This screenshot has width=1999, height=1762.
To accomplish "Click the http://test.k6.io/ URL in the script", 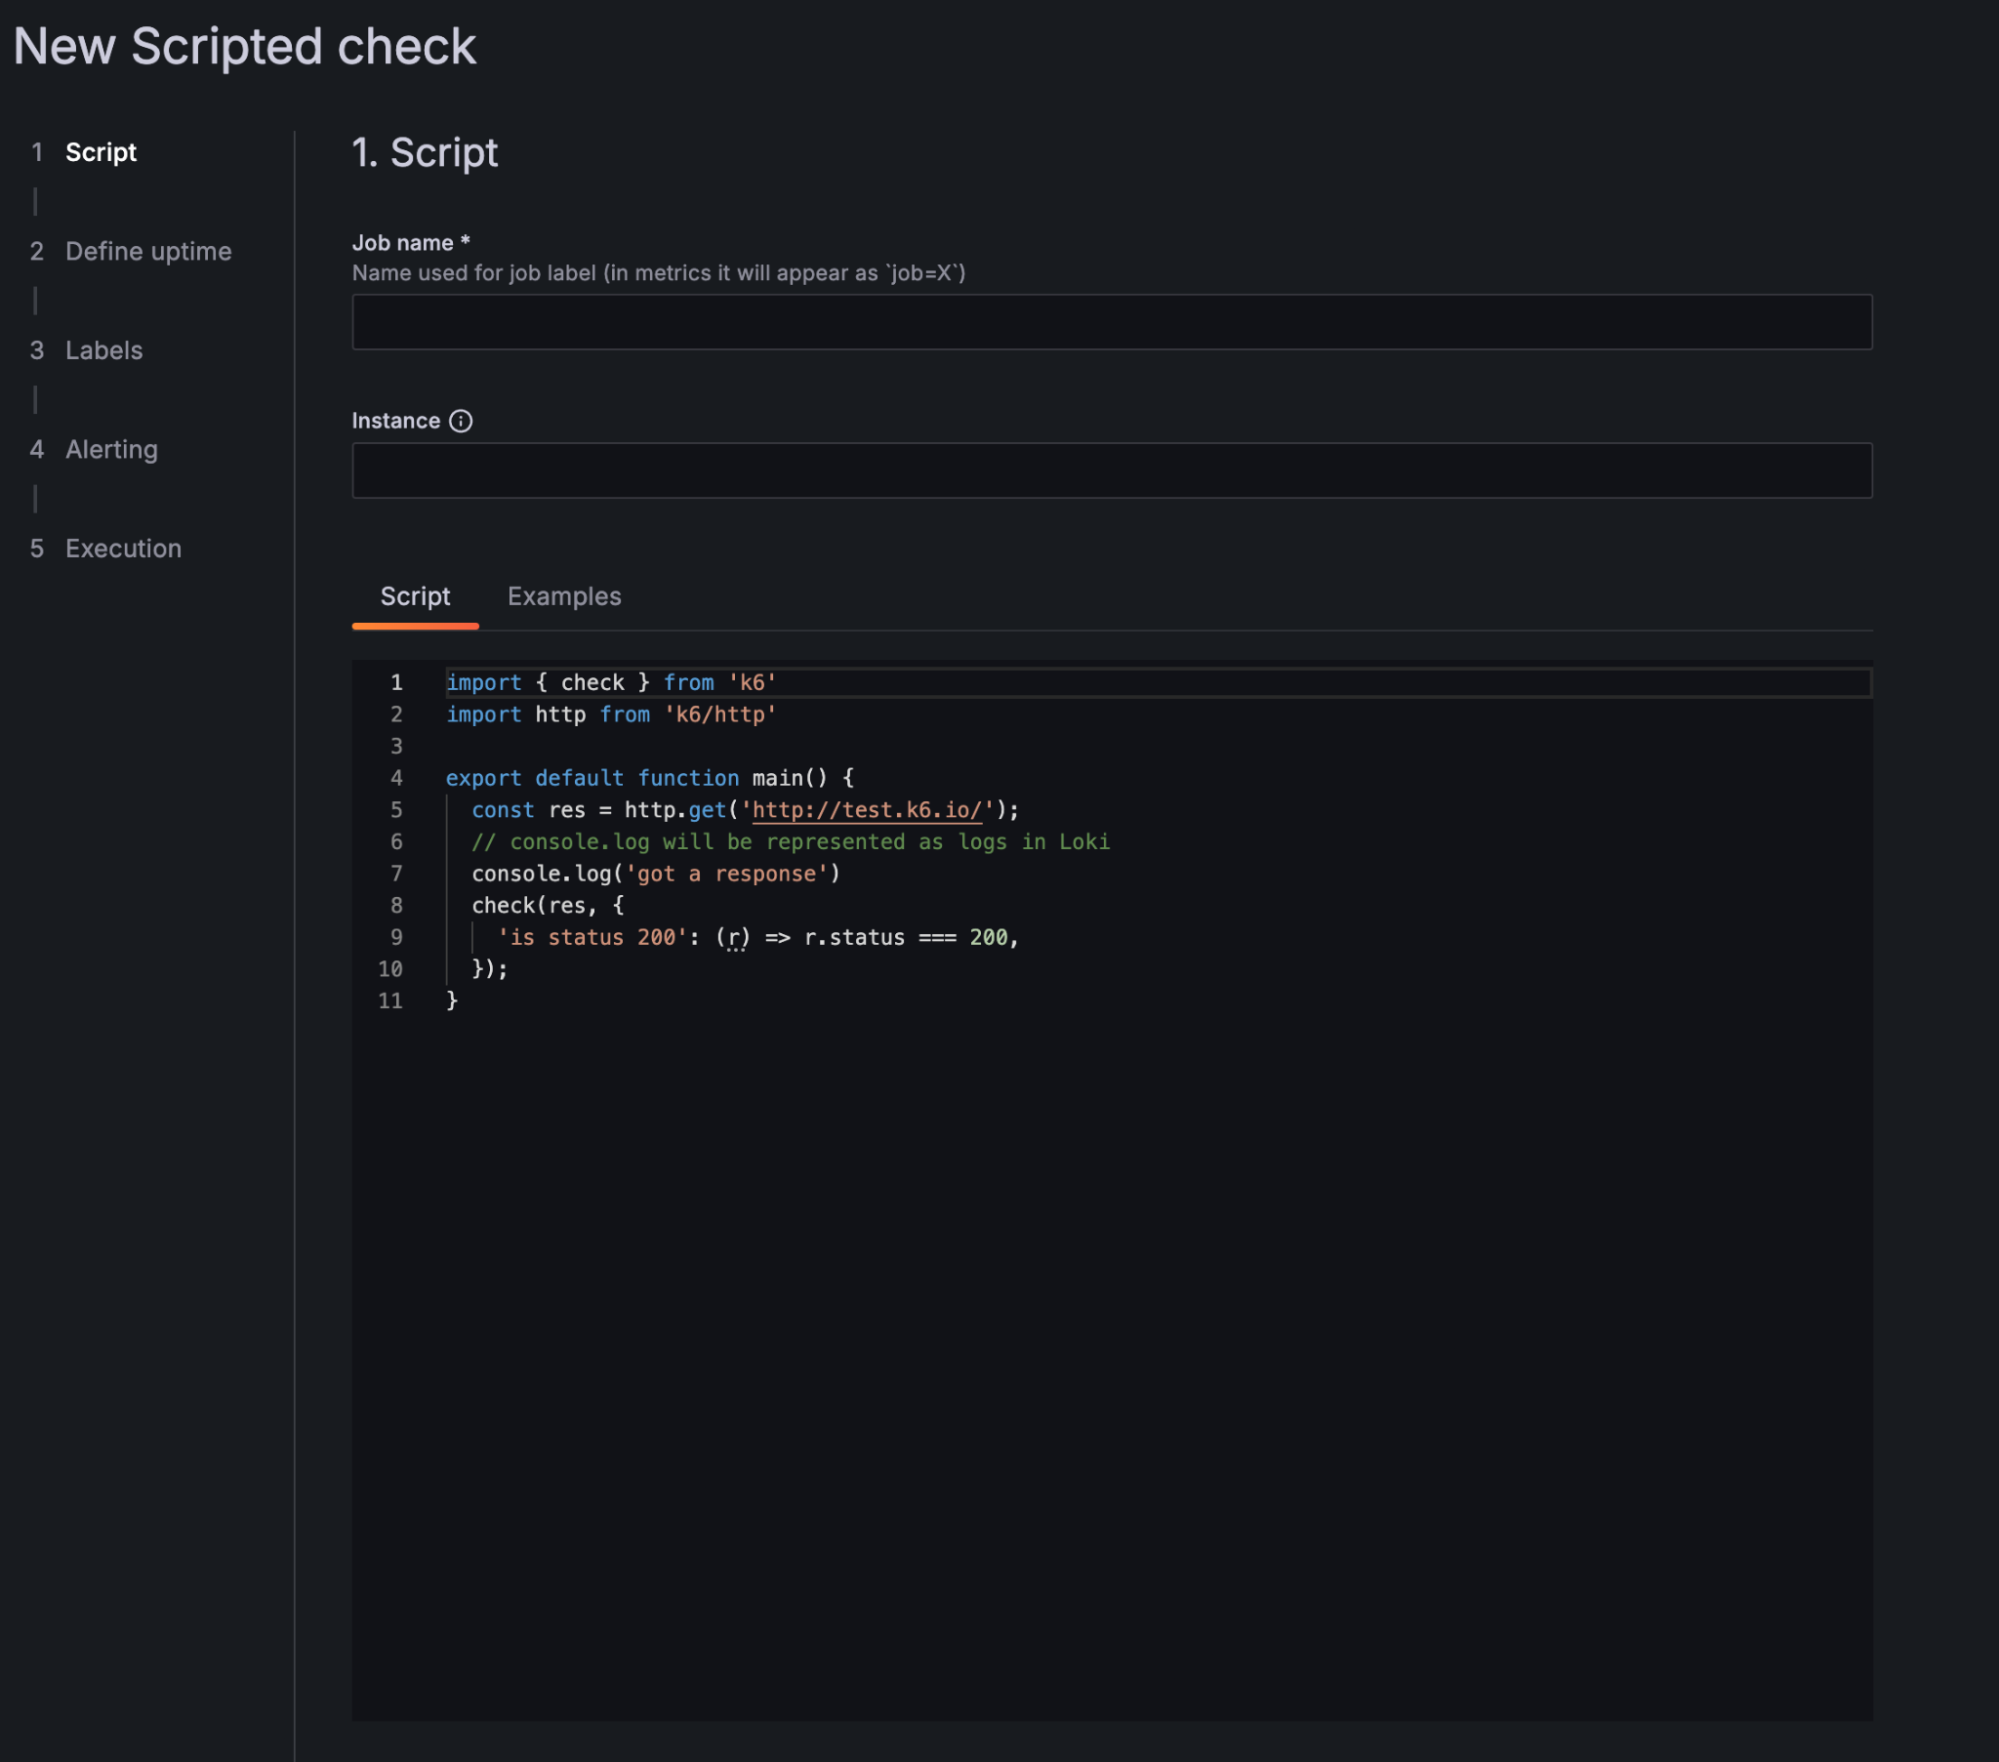I will 865,810.
